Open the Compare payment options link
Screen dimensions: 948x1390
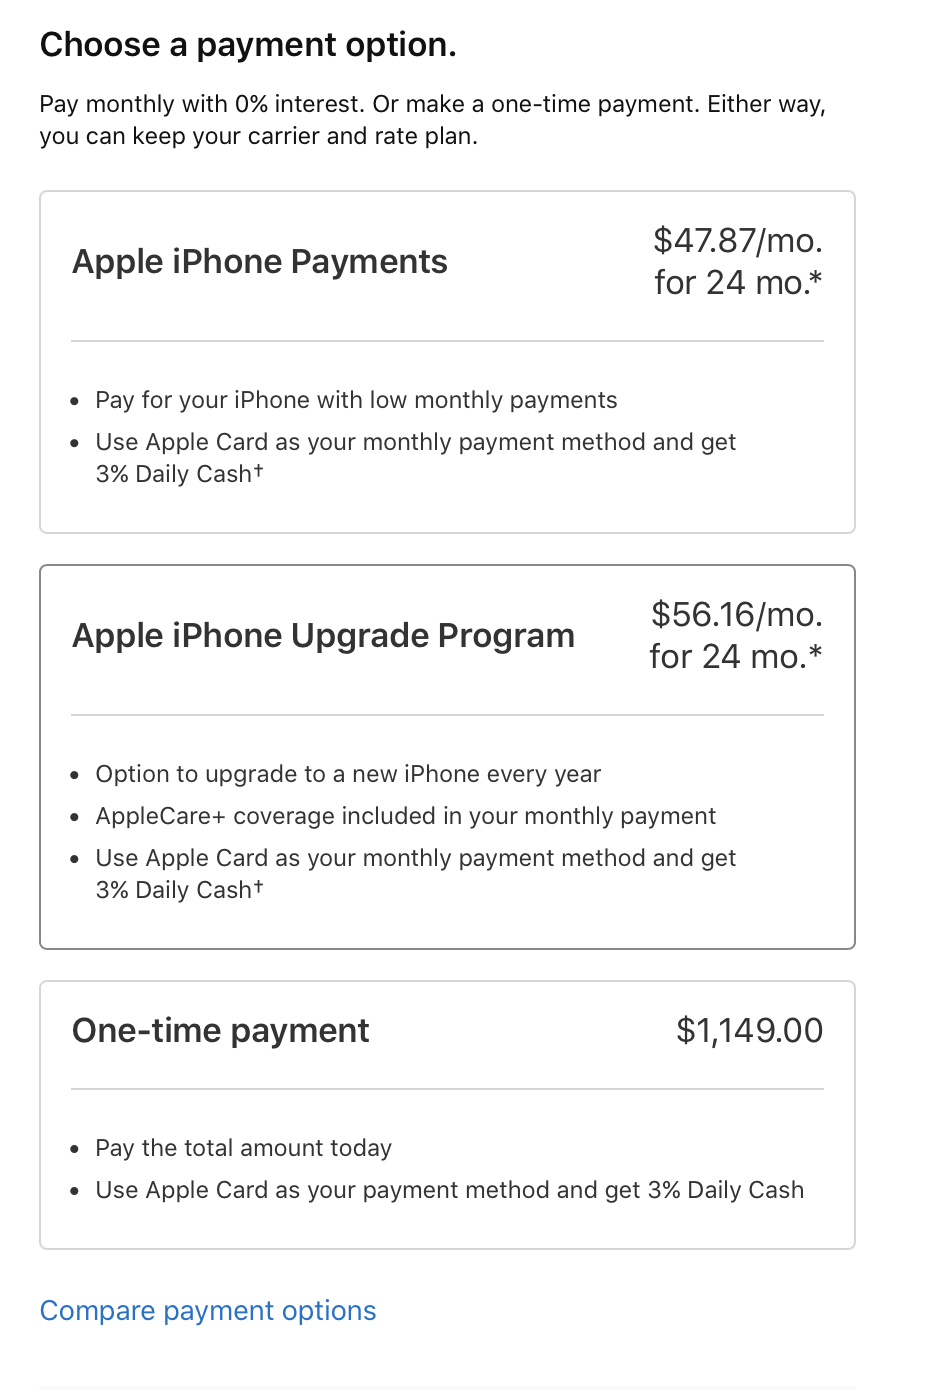[x=208, y=1311]
